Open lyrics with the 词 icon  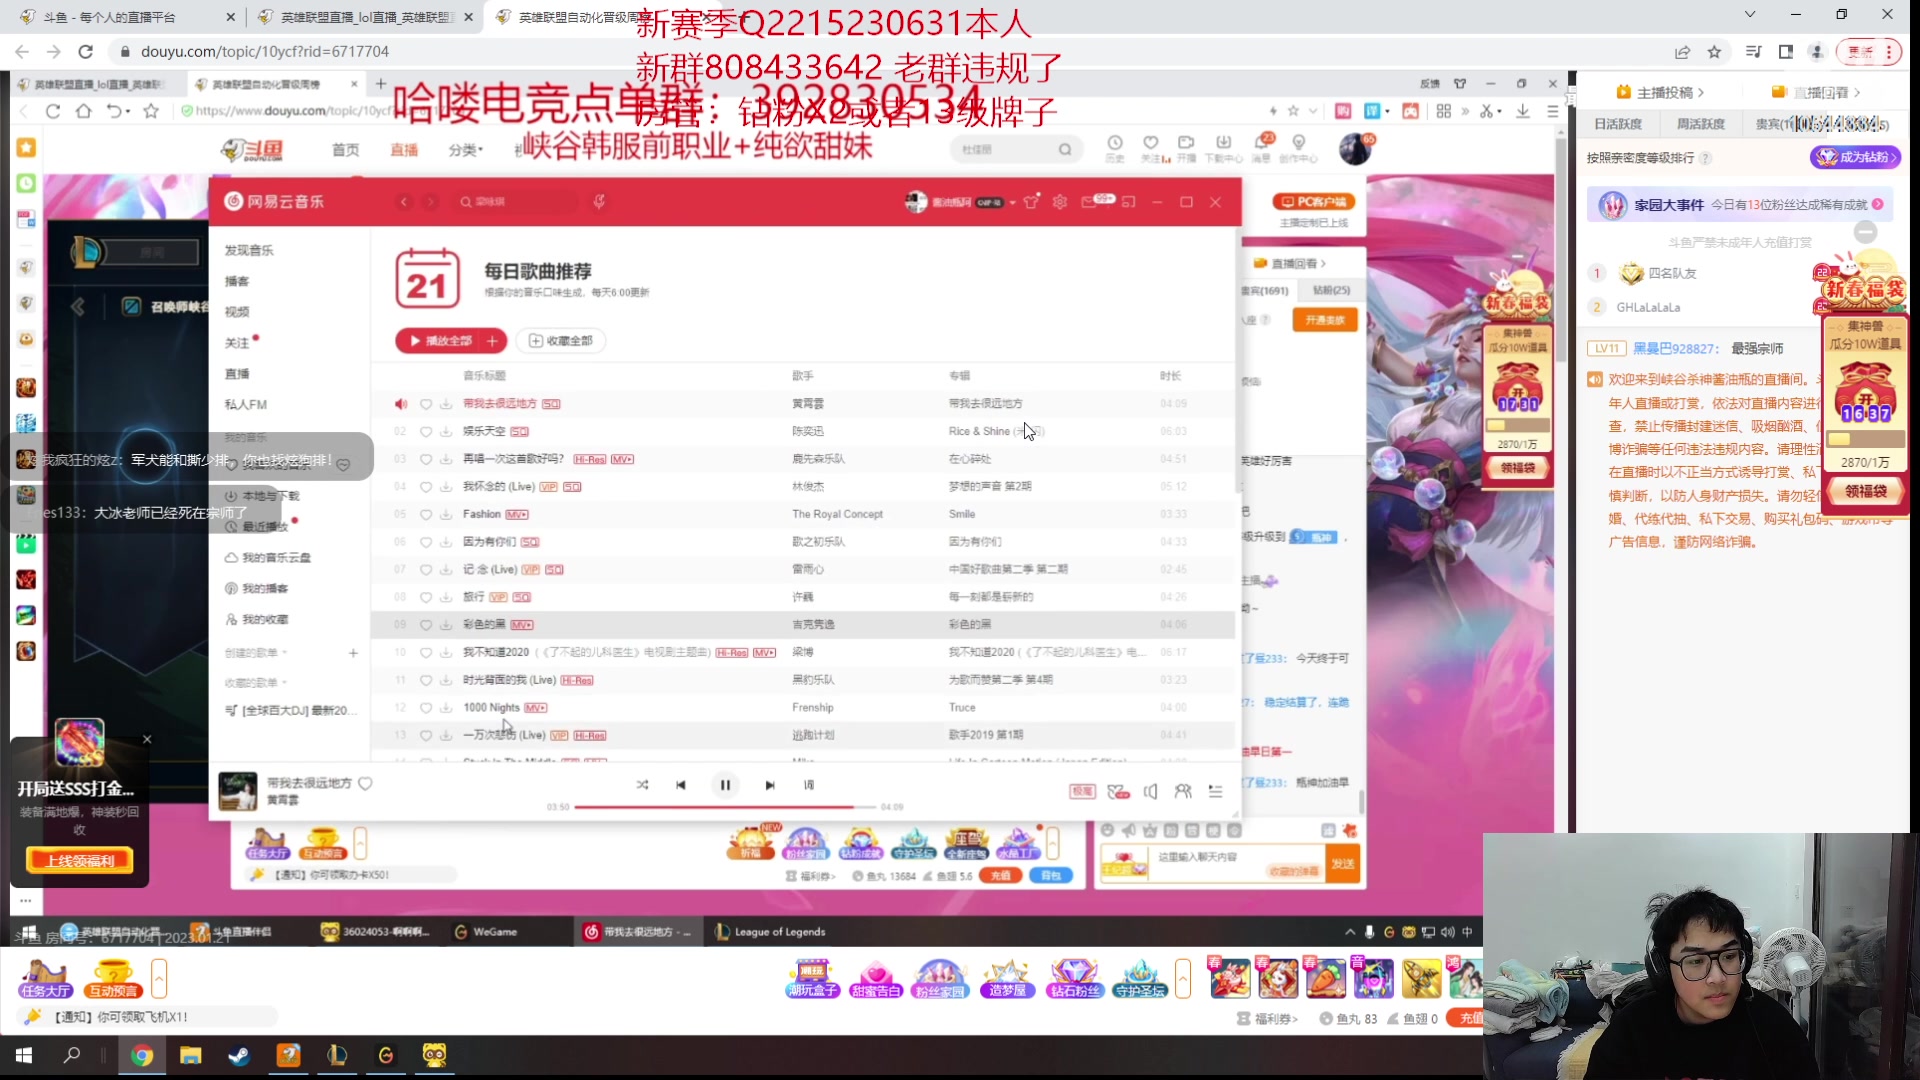(x=809, y=785)
